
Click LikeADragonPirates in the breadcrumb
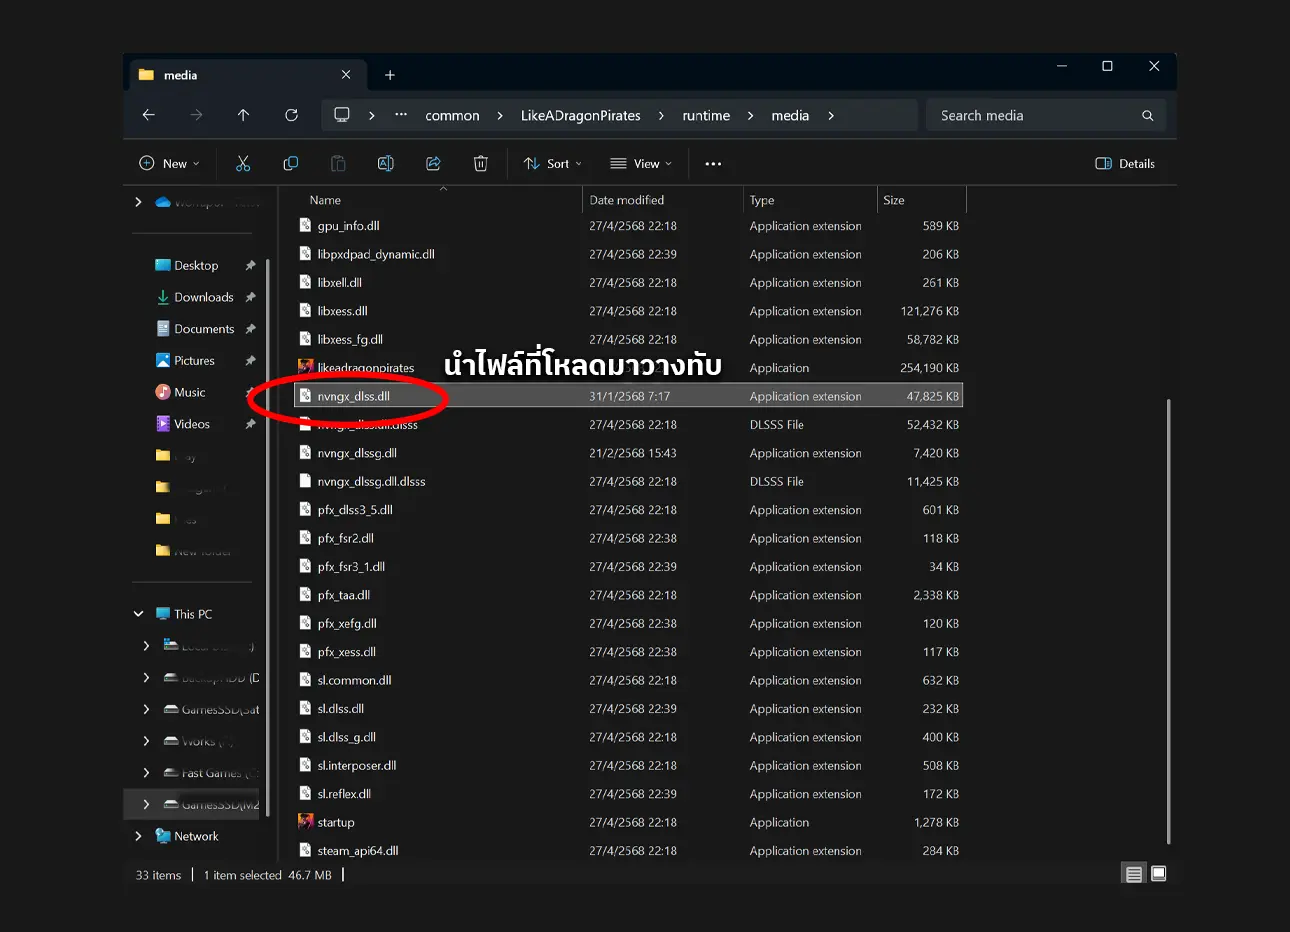tap(581, 116)
